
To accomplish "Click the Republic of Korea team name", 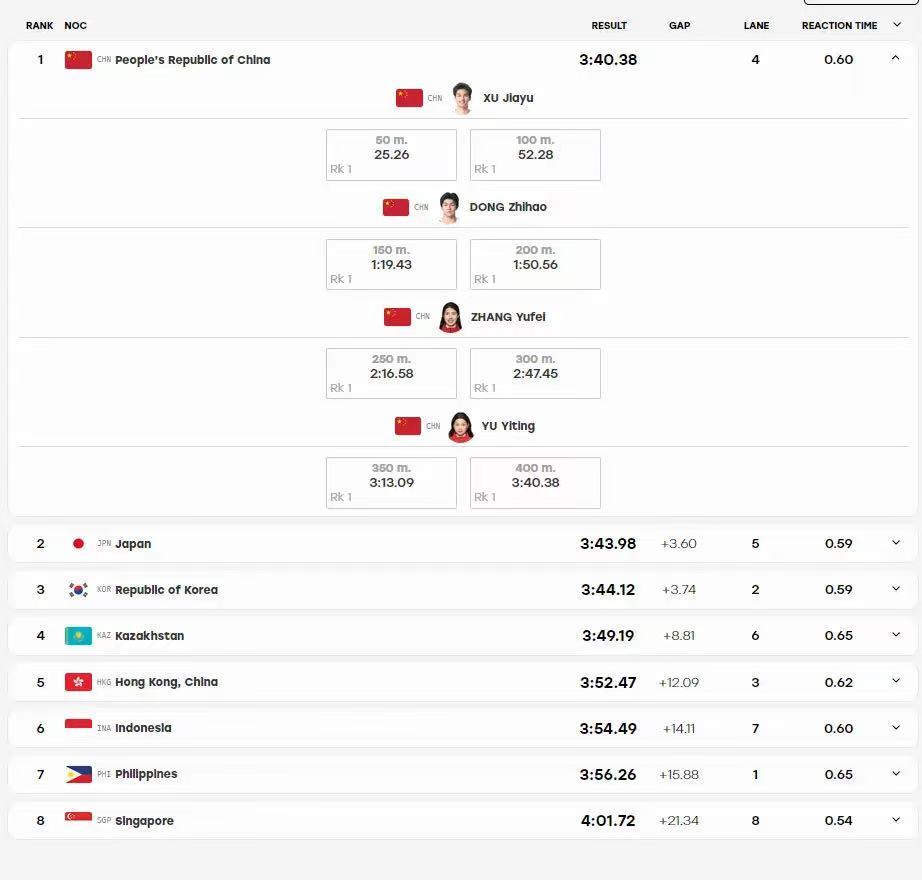I will [166, 590].
